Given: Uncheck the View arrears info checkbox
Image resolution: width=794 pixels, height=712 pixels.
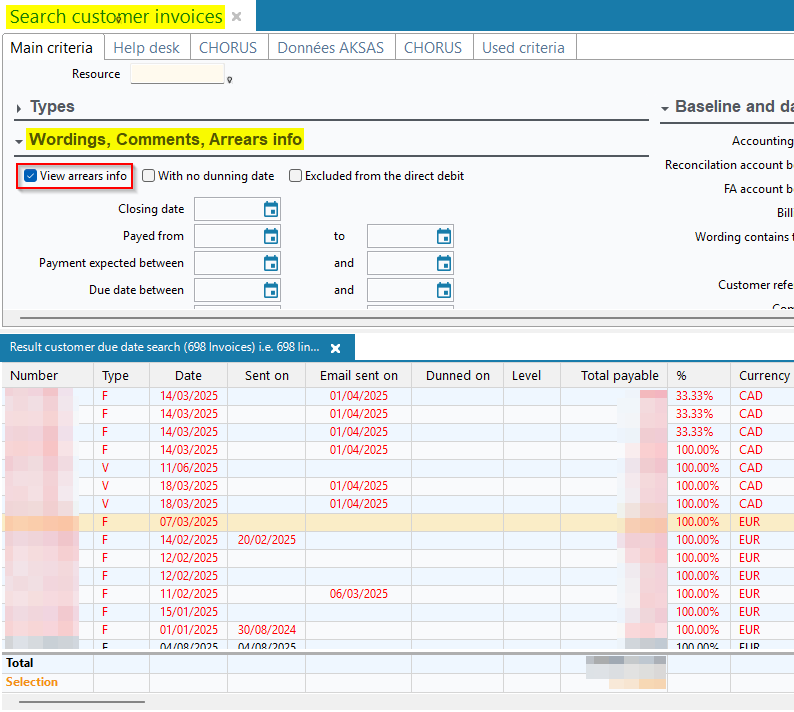Looking at the screenshot, I should click(31, 176).
